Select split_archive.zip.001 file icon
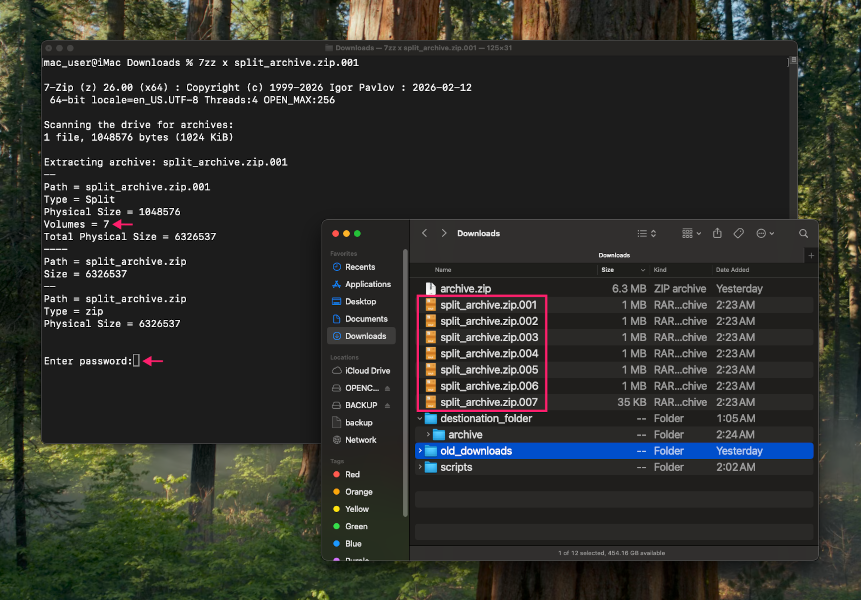 430,305
